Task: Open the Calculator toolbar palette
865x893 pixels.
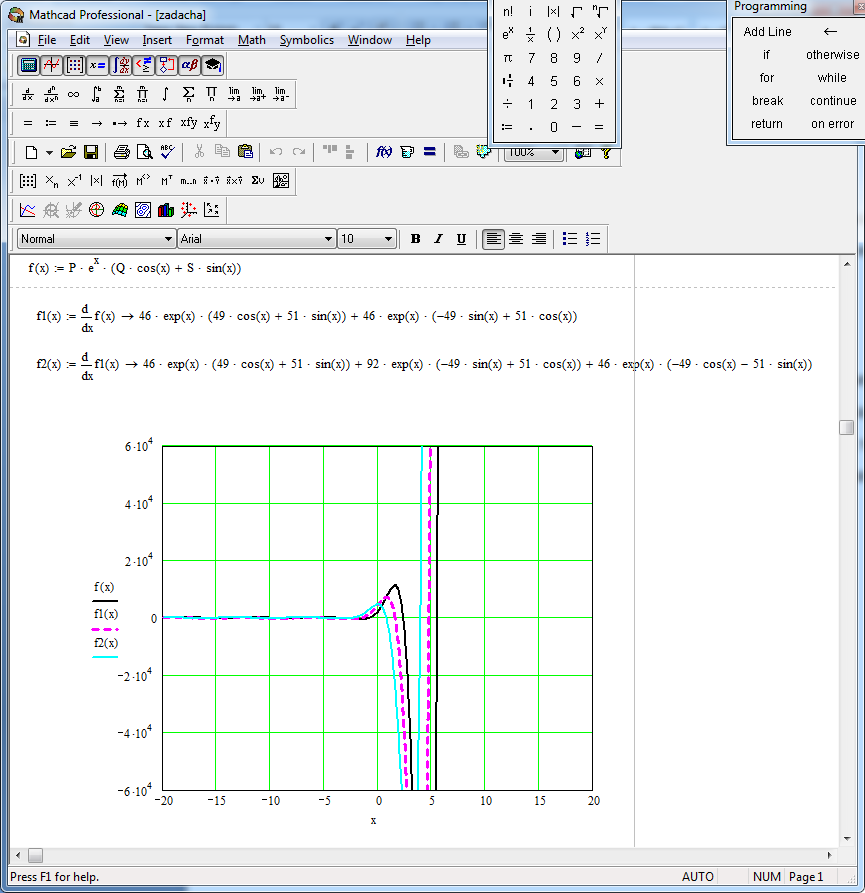Action: pos(28,65)
